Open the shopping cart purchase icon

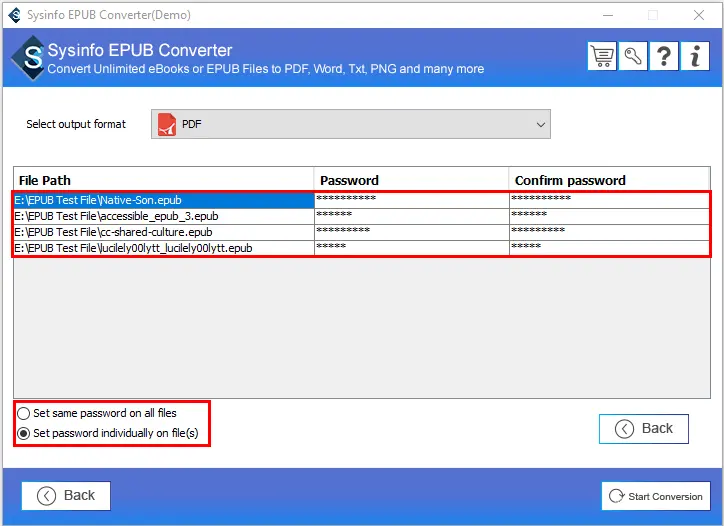pyautogui.click(x=602, y=56)
